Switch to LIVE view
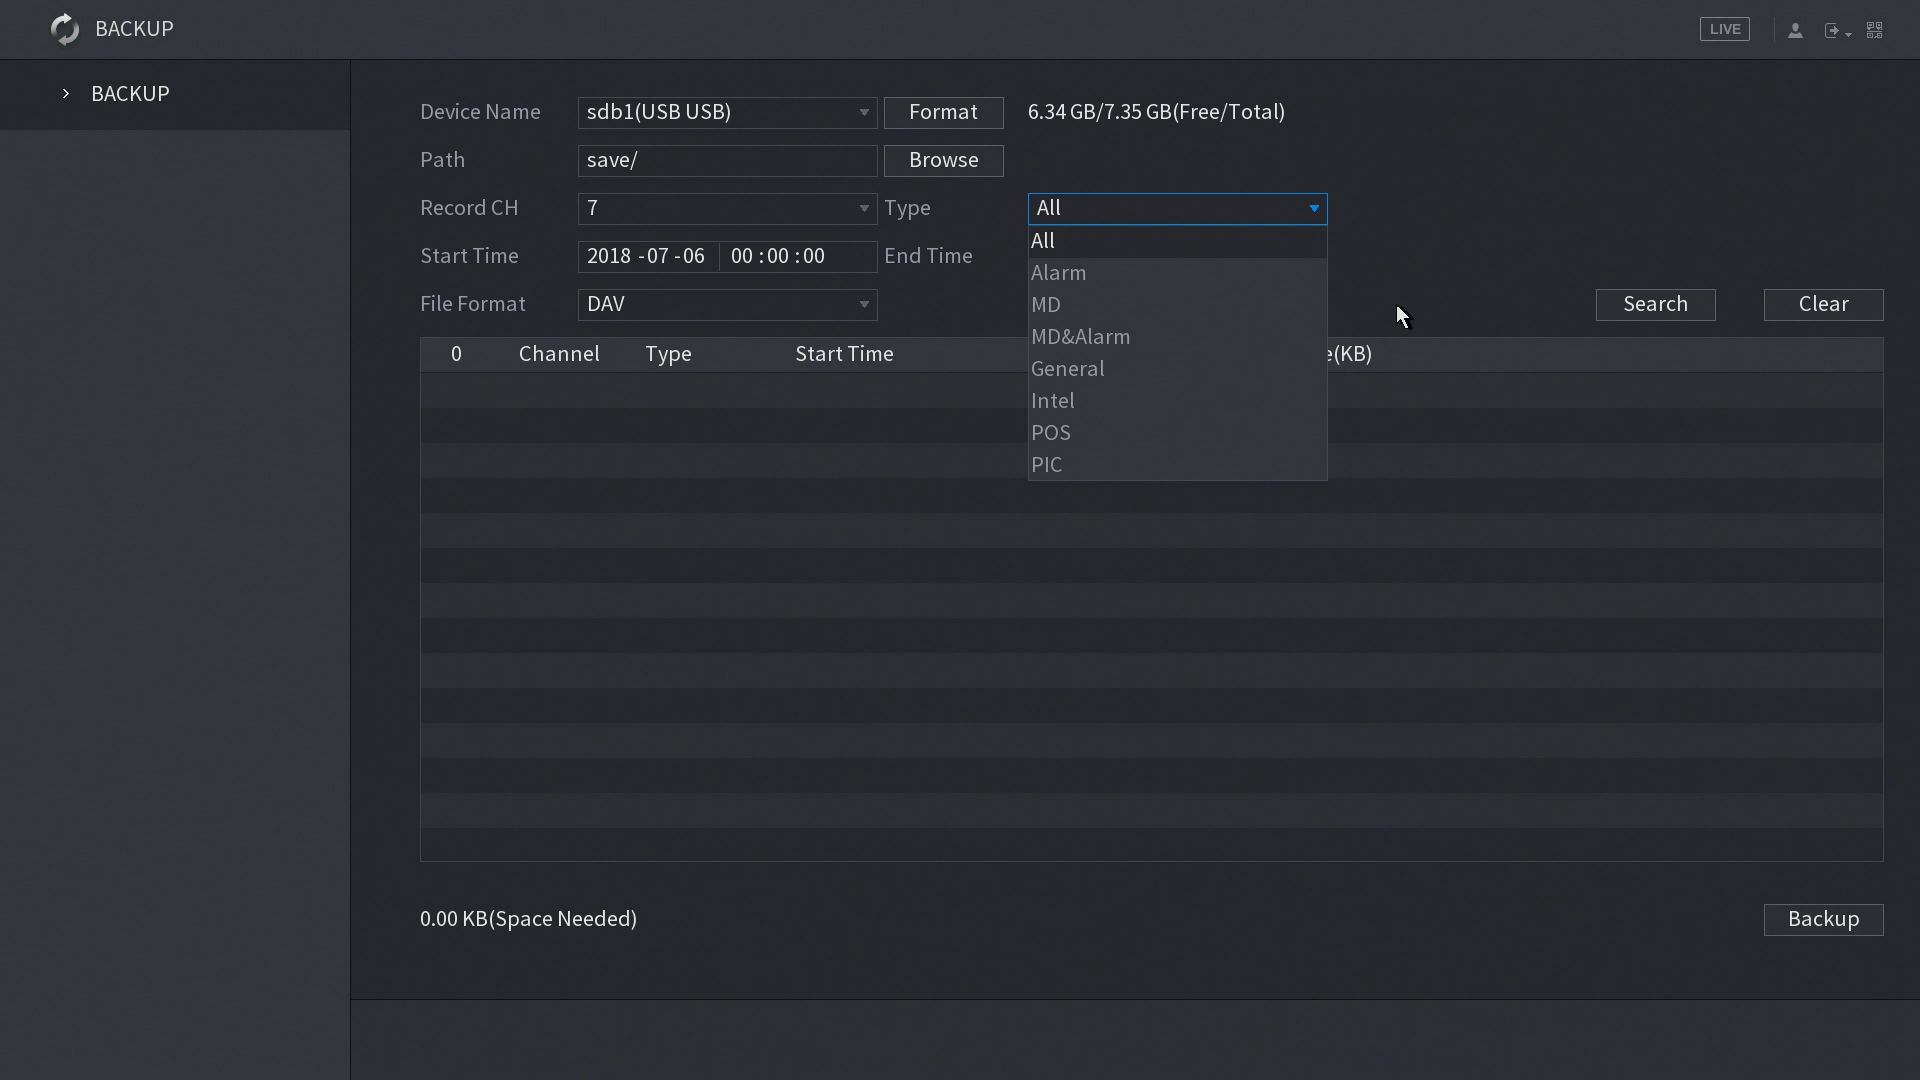 coord(1724,29)
